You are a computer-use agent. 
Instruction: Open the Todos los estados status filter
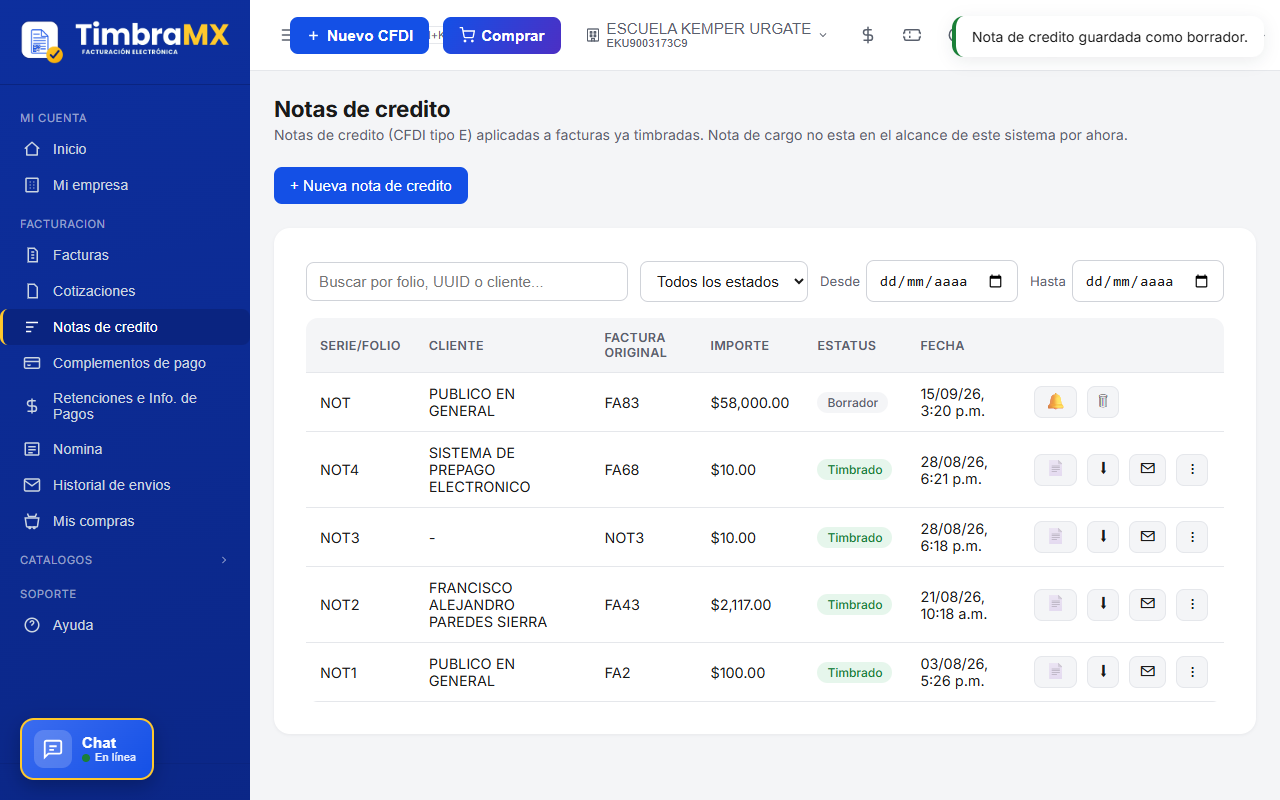(724, 281)
